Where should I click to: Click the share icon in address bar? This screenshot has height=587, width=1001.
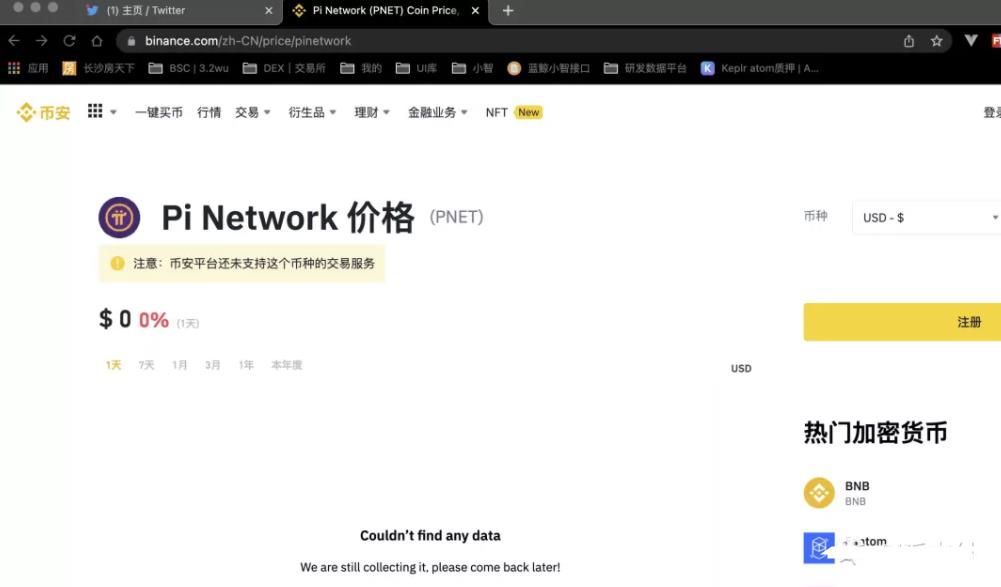(x=908, y=41)
